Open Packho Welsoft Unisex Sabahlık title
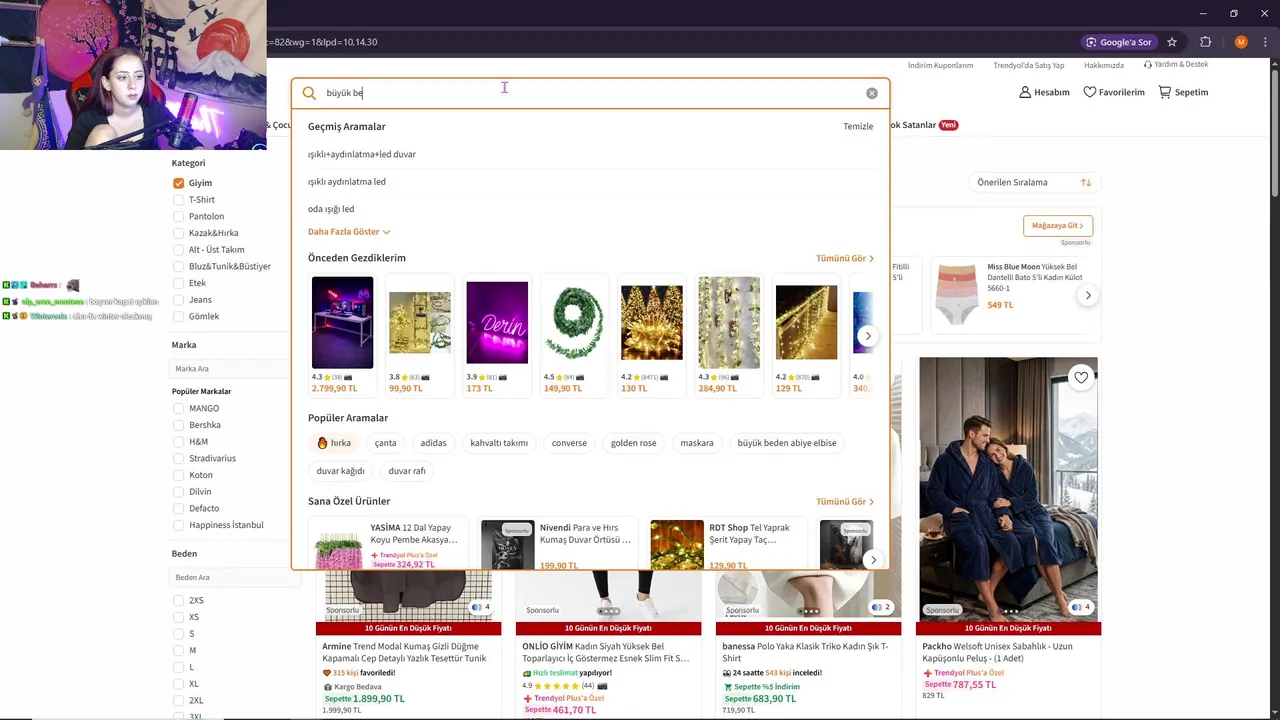Image resolution: width=1280 pixels, height=720 pixels. pos(997,652)
